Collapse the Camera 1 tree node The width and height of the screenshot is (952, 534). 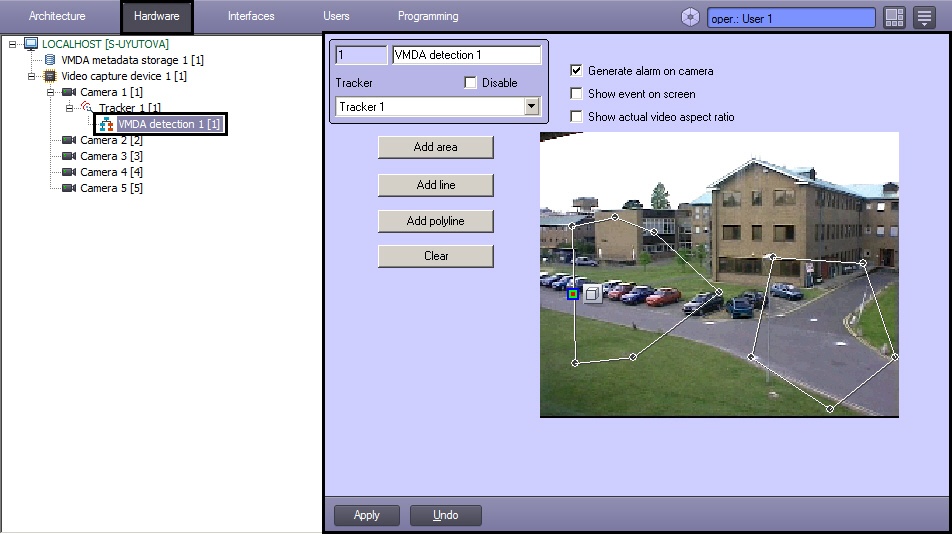[51, 92]
